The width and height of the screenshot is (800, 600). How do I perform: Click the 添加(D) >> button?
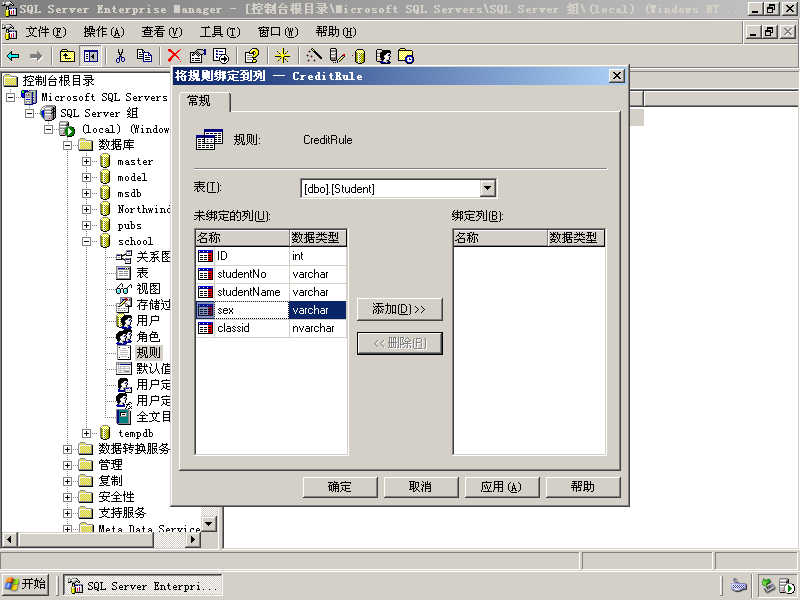[399, 310]
